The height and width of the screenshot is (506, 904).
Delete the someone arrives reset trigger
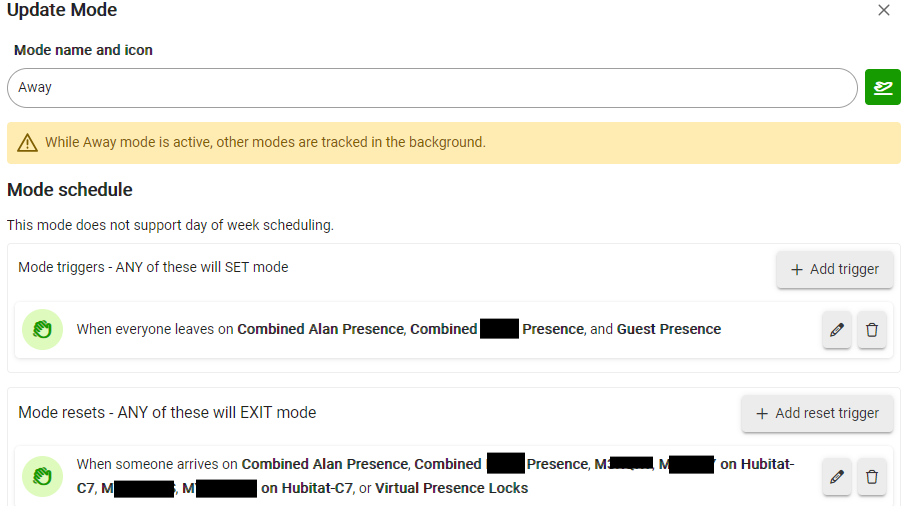tap(872, 477)
